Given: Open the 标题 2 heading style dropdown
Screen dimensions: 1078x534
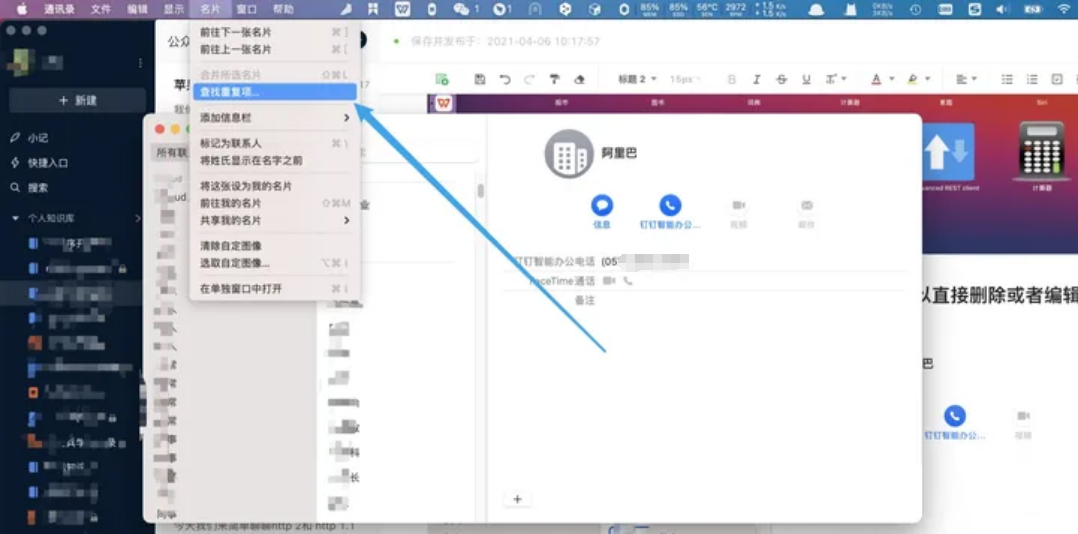Looking at the screenshot, I should [x=637, y=79].
